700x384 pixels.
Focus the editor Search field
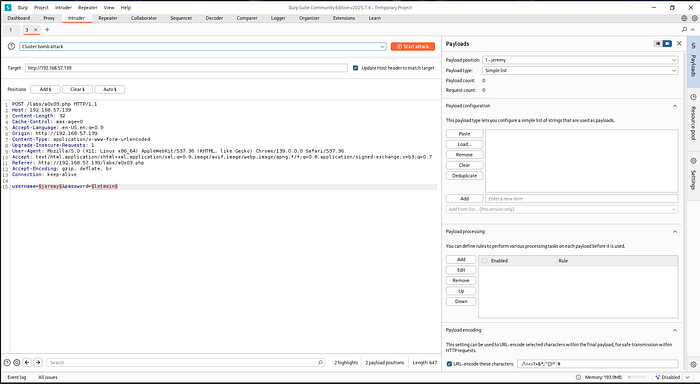185,363
